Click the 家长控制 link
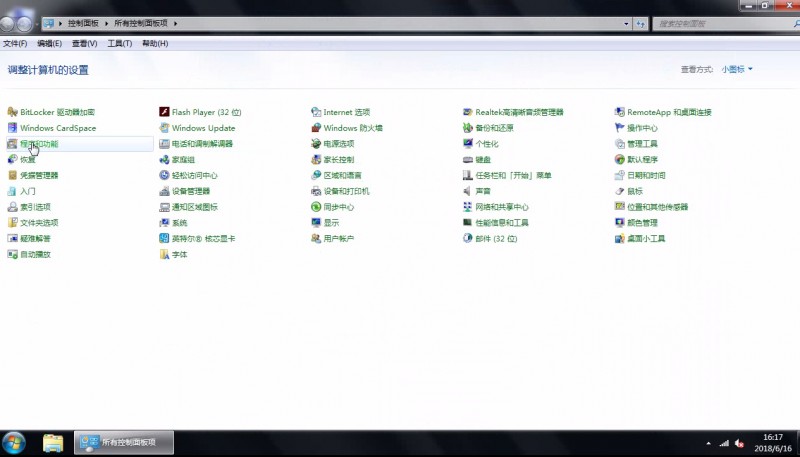This screenshot has width=800, height=457. click(339, 160)
